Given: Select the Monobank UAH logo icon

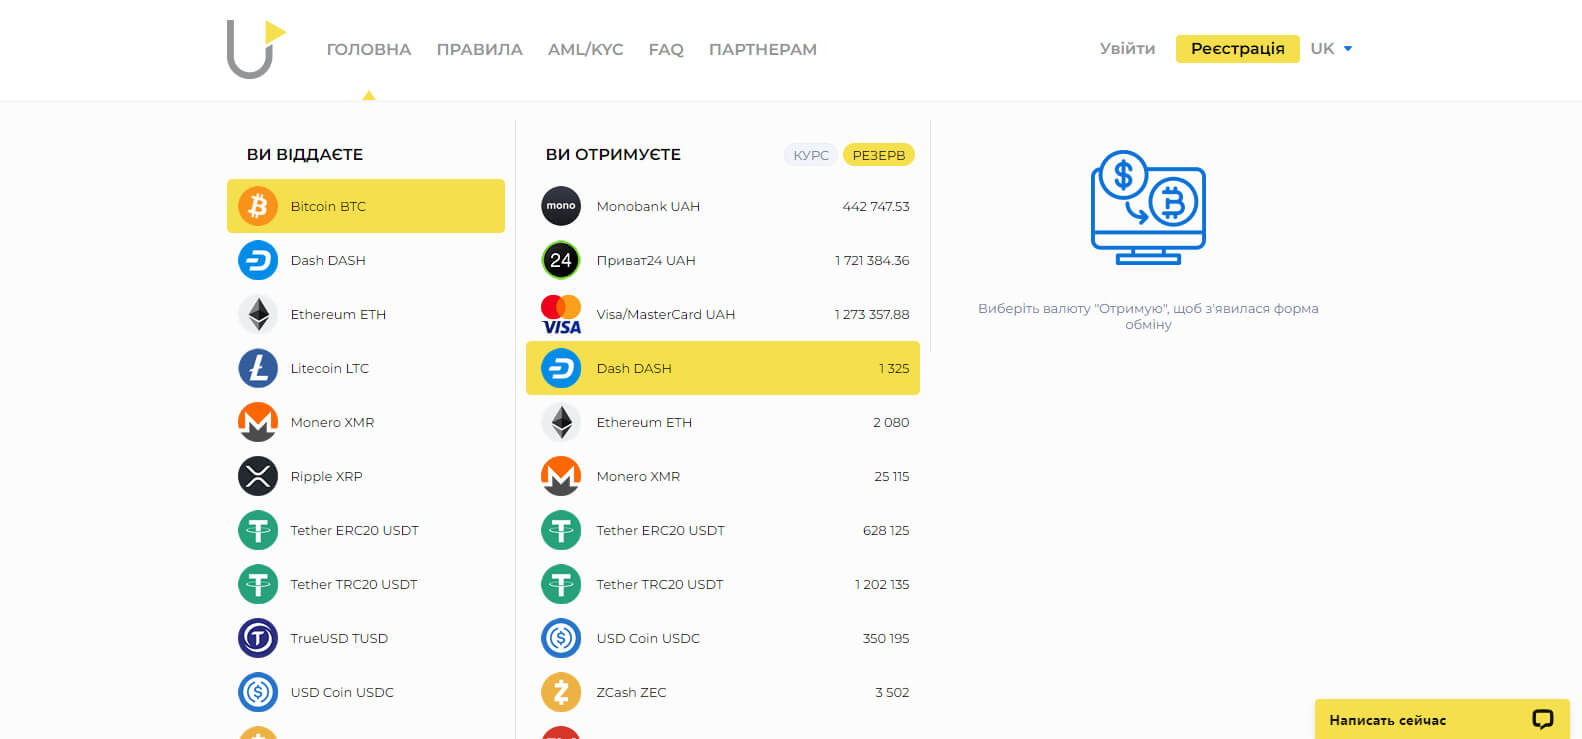Looking at the screenshot, I should point(561,206).
